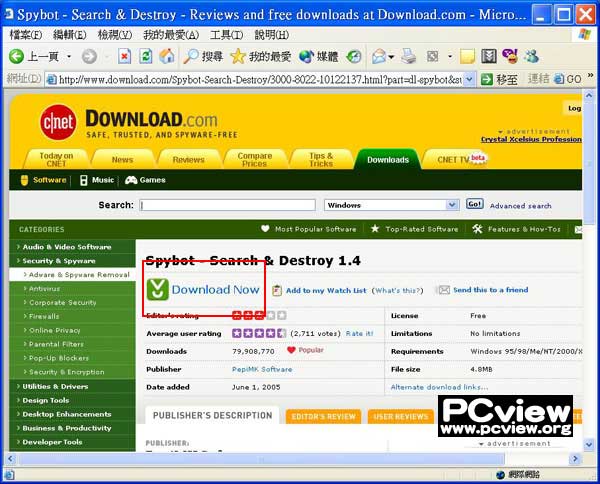The width and height of the screenshot is (600, 484).
Task: Open the Mail button dropdown arrow
Action: click(391, 57)
